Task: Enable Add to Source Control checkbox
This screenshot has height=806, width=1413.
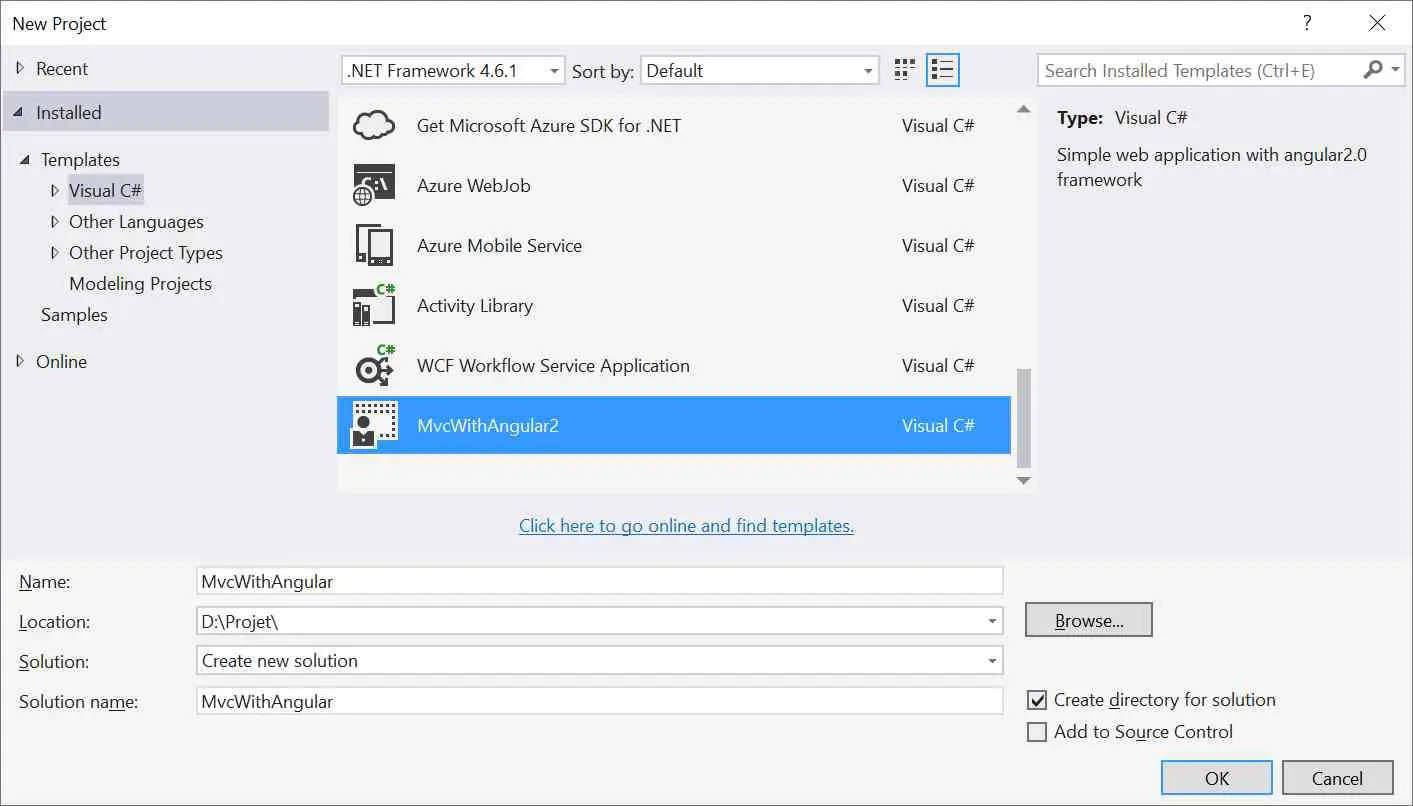Action: click(1037, 732)
